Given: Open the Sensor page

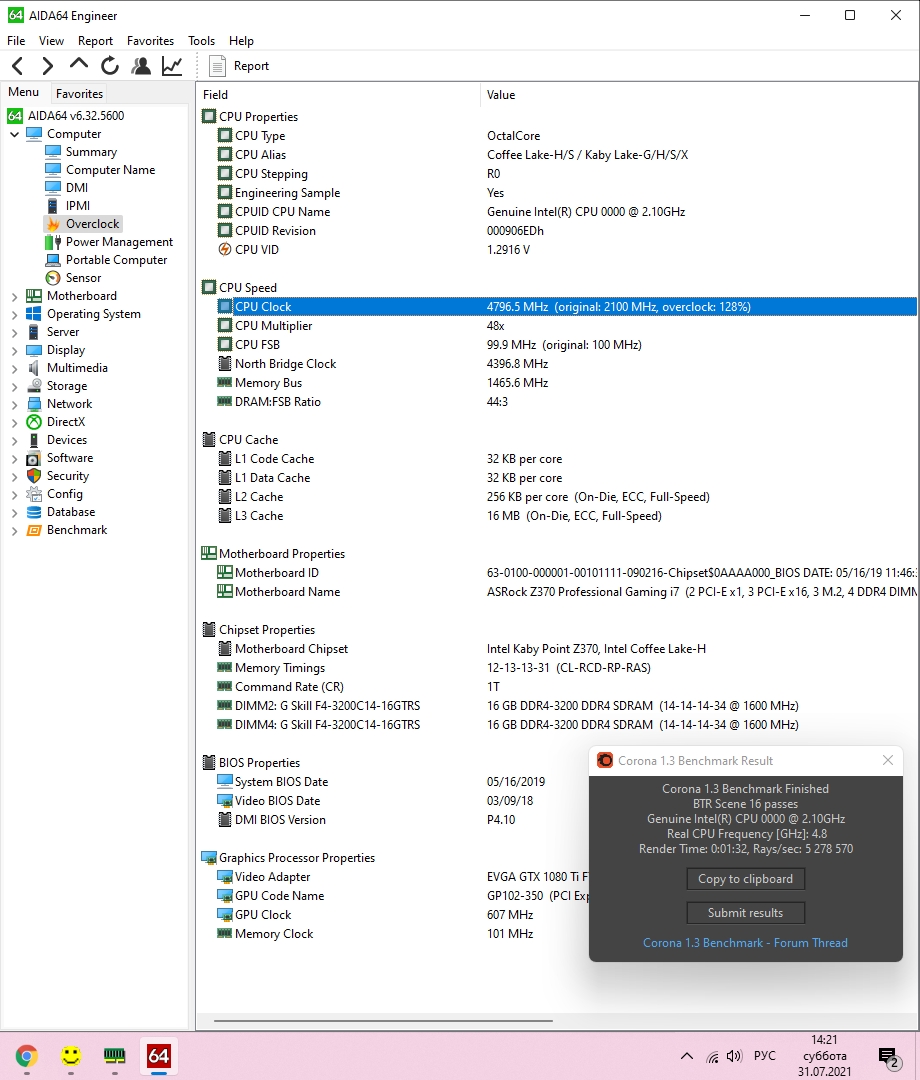Looking at the screenshot, I should (x=83, y=278).
